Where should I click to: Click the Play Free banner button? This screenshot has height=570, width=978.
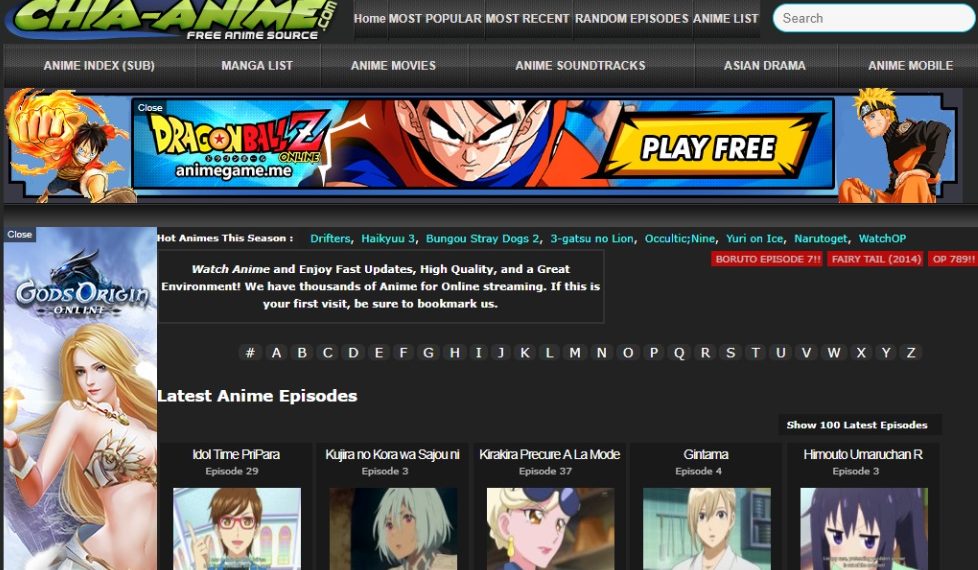[x=708, y=149]
